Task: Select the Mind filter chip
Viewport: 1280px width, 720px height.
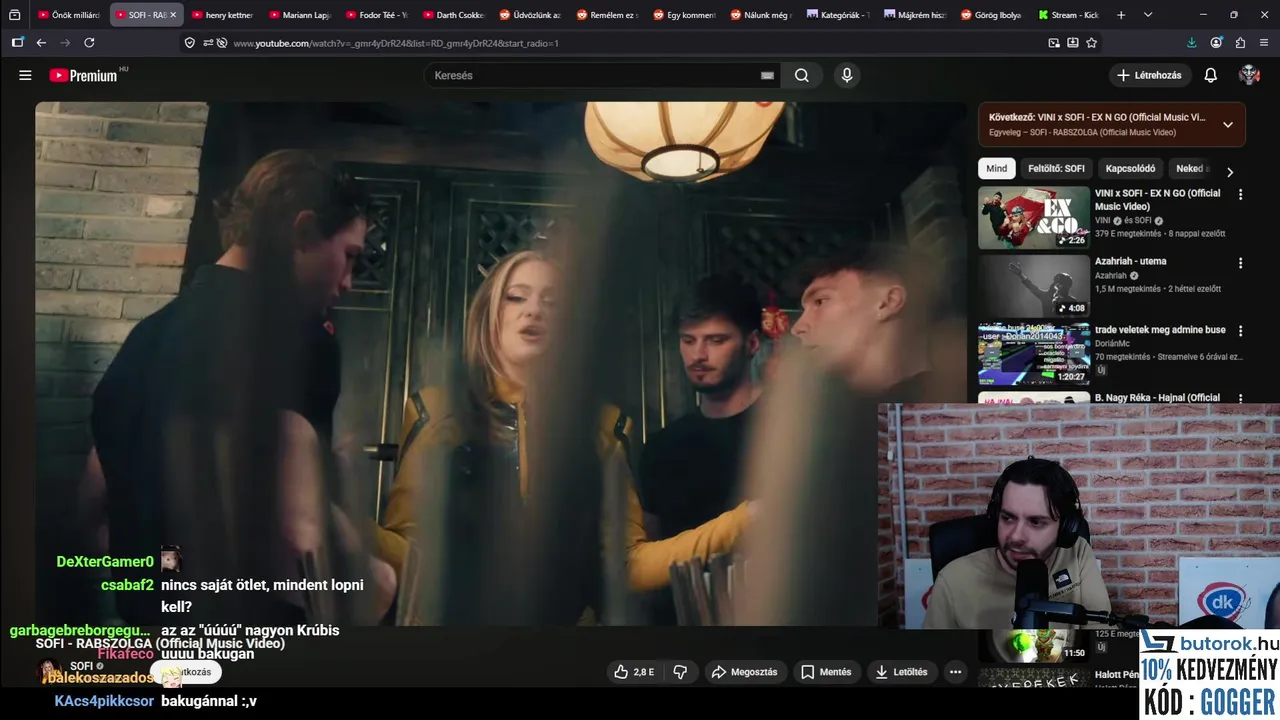Action: tap(997, 169)
